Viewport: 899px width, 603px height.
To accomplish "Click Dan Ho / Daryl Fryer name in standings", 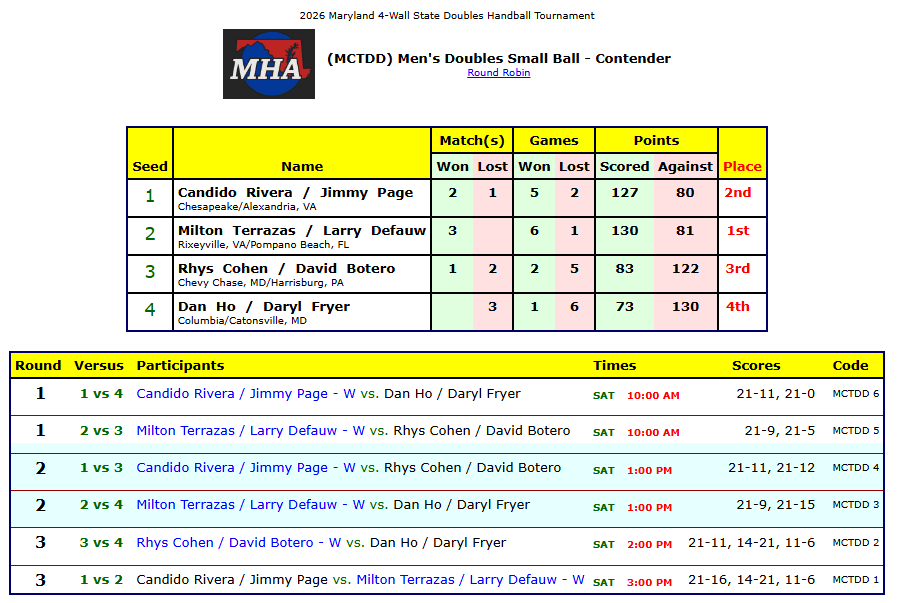I will tap(264, 307).
